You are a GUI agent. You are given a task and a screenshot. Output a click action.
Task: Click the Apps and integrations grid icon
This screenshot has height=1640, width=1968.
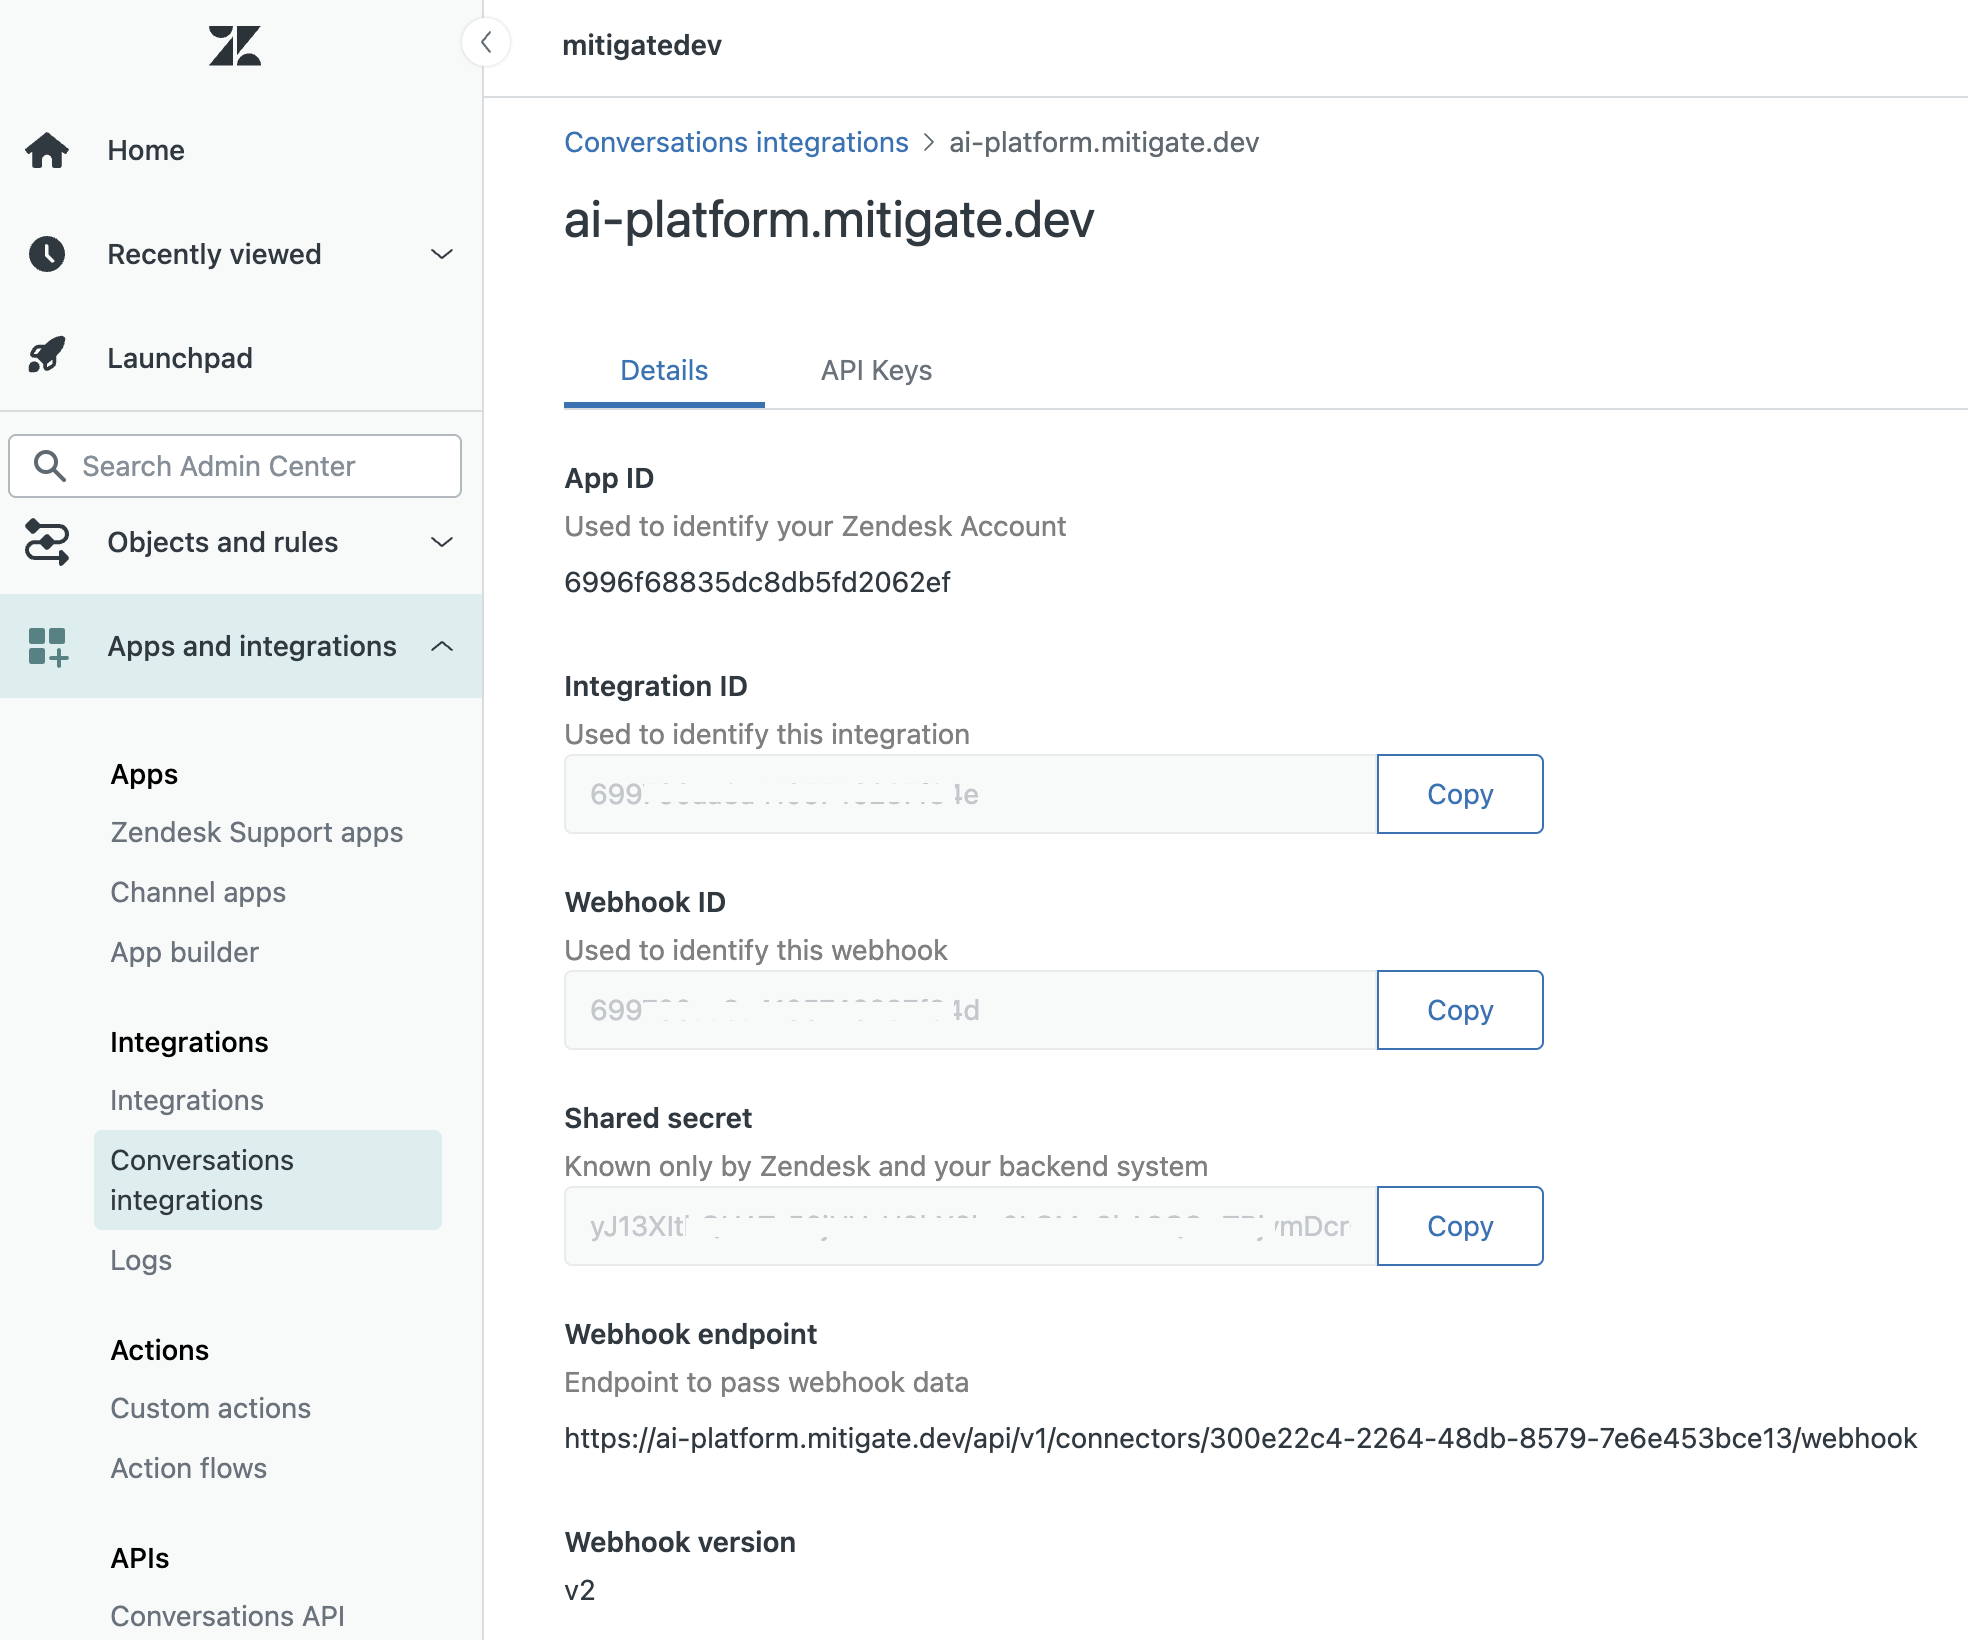(47, 646)
